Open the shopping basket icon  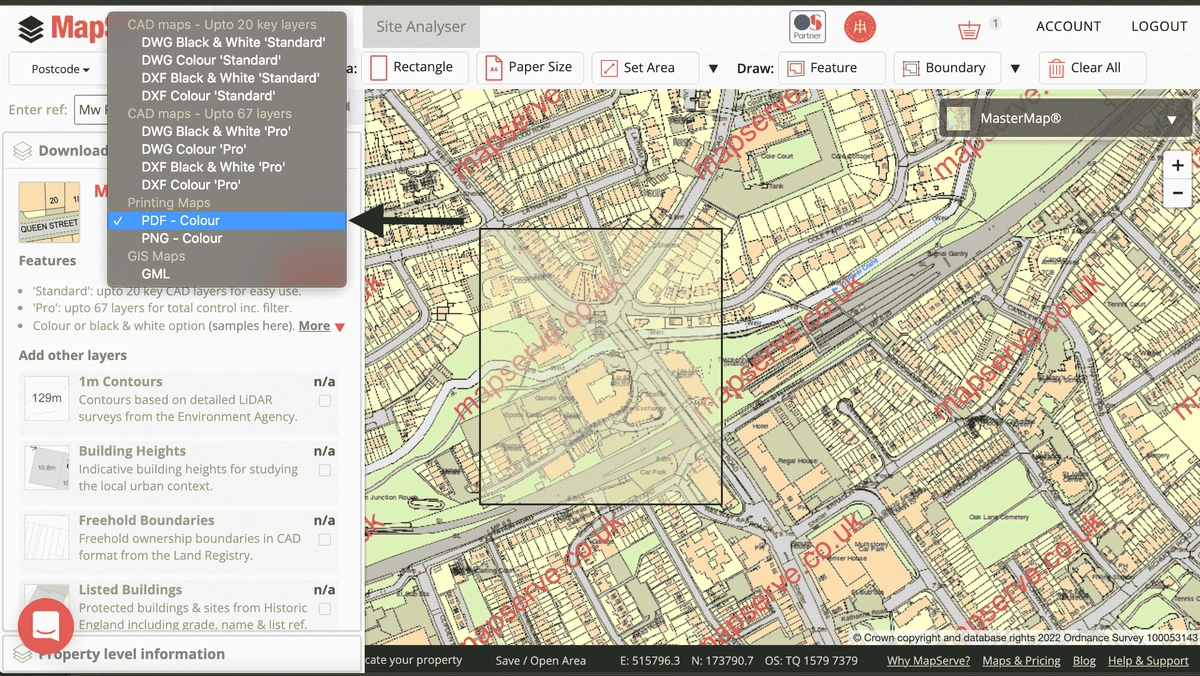pyautogui.click(x=968, y=30)
